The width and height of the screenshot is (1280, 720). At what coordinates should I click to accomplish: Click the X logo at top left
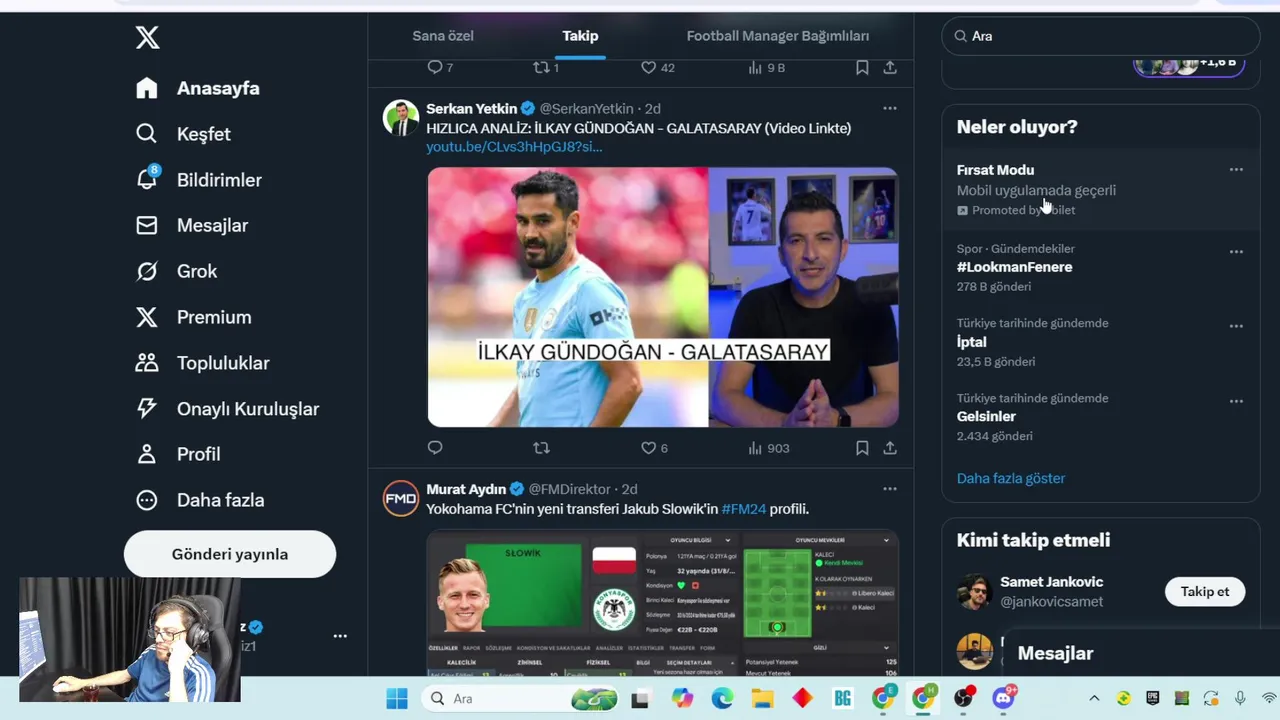[147, 38]
